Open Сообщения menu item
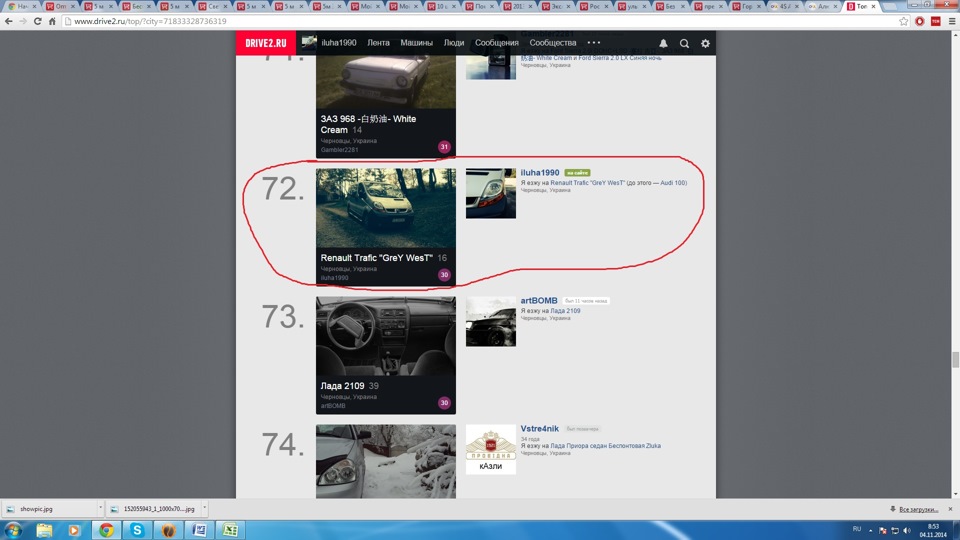The height and width of the screenshot is (540, 960). pyautogui.click(x=497, y=43)
